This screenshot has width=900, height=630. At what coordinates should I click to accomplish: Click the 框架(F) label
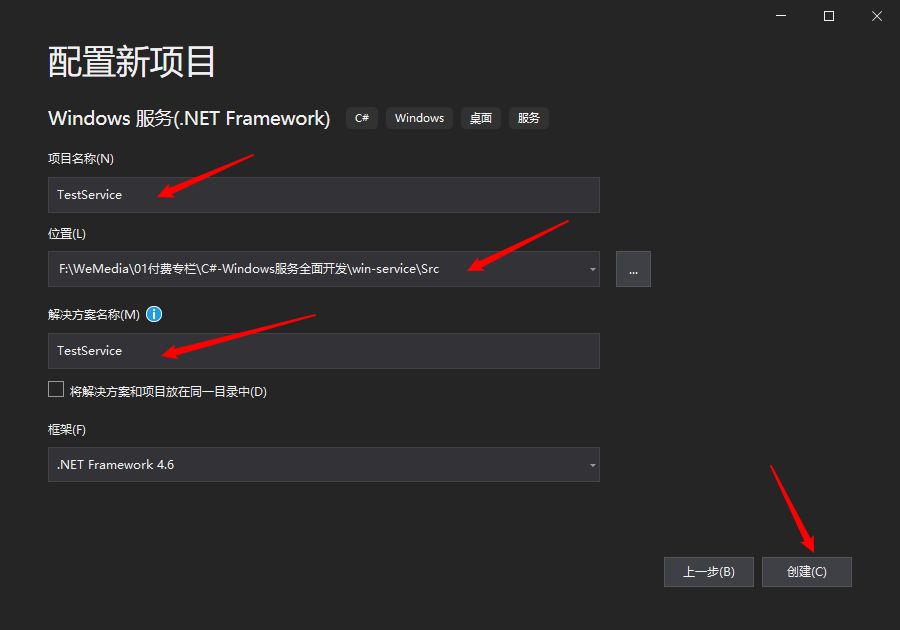(67, 430)
